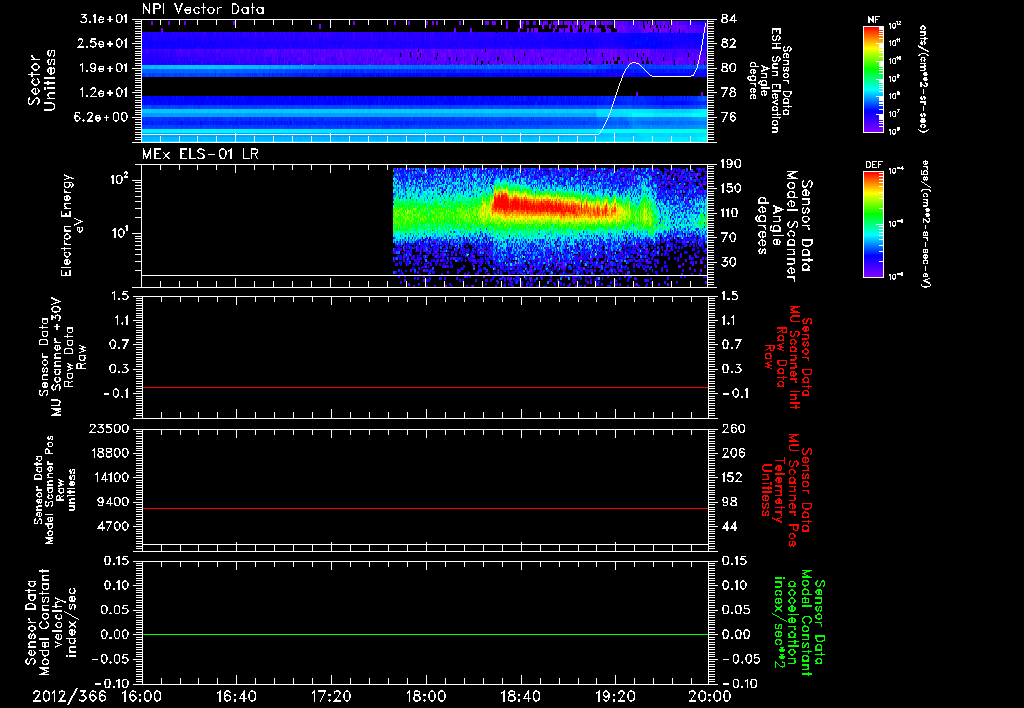Click the MU Scanner +30V Raw Data label
Viewport: 1024px width, 708px height.
click(x=63, y=357)
